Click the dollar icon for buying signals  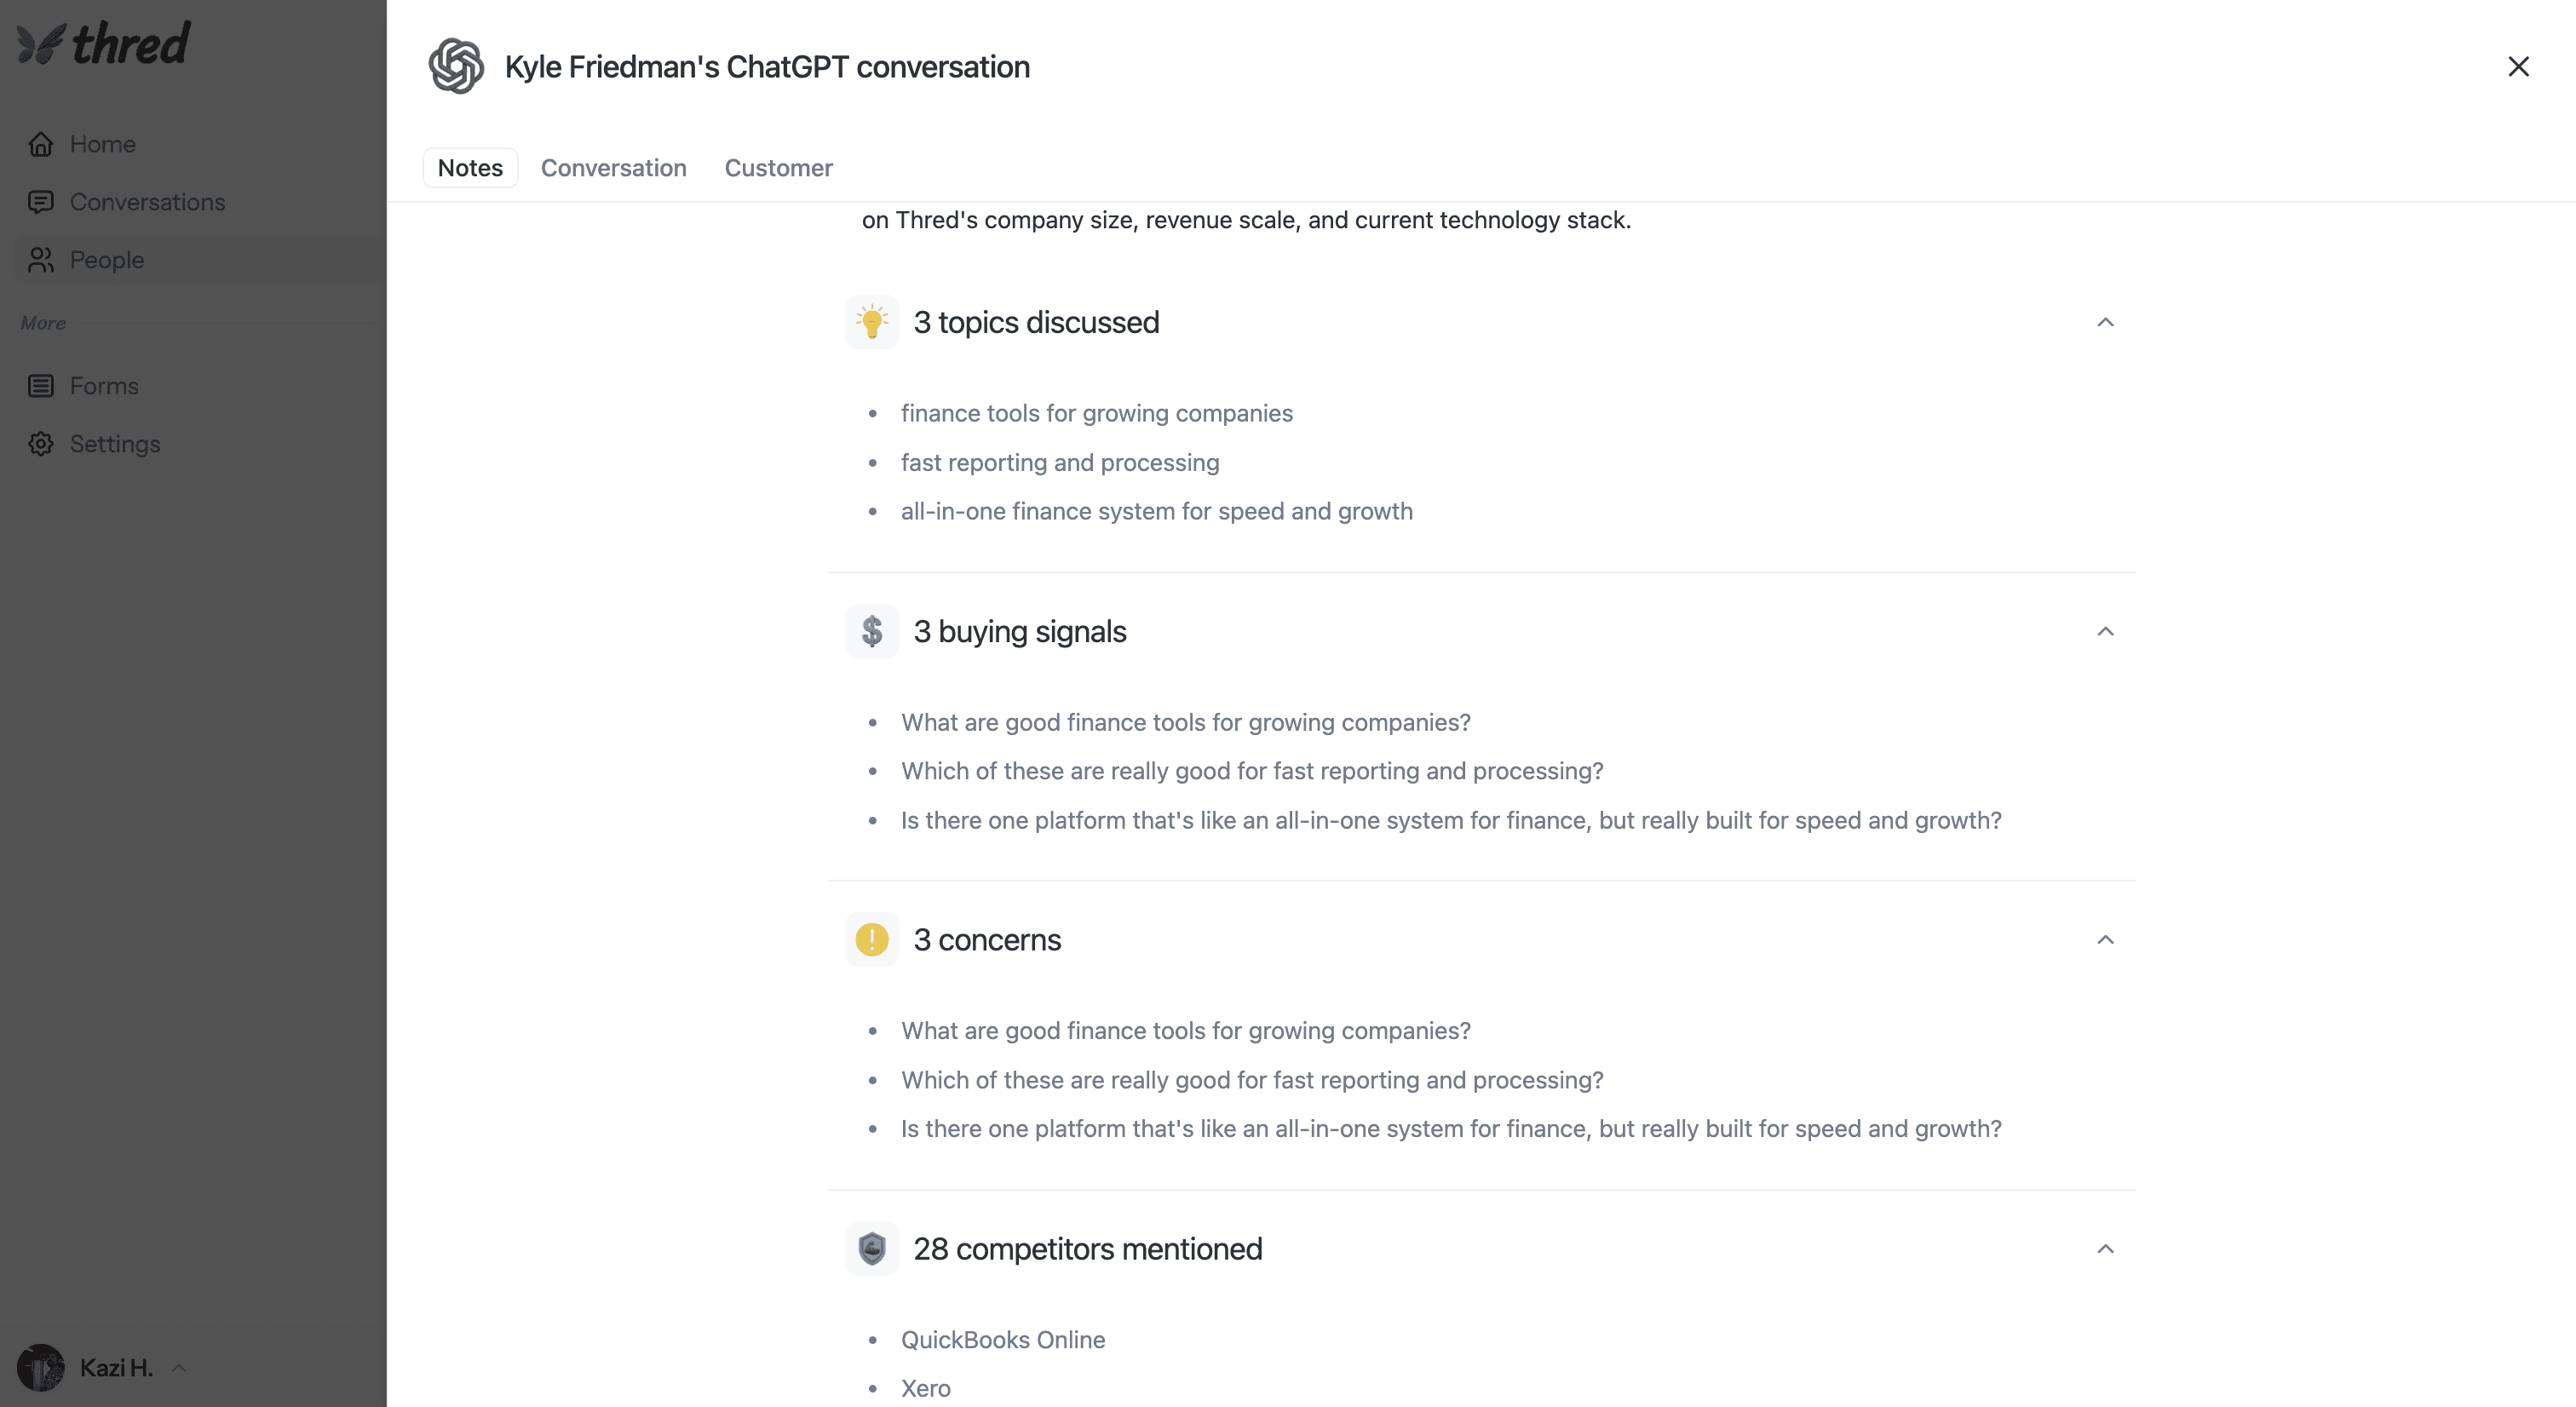(x=871, y=630)
